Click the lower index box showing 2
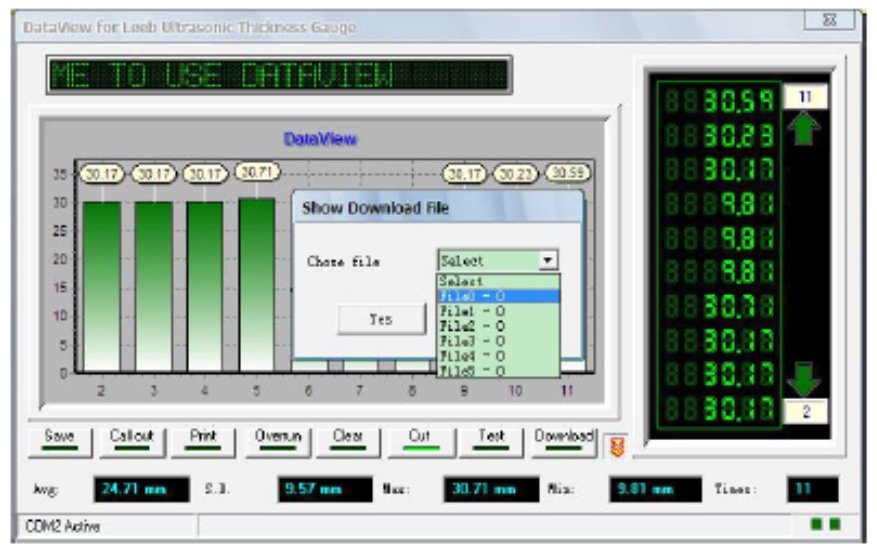 click(x=806, y=412)
